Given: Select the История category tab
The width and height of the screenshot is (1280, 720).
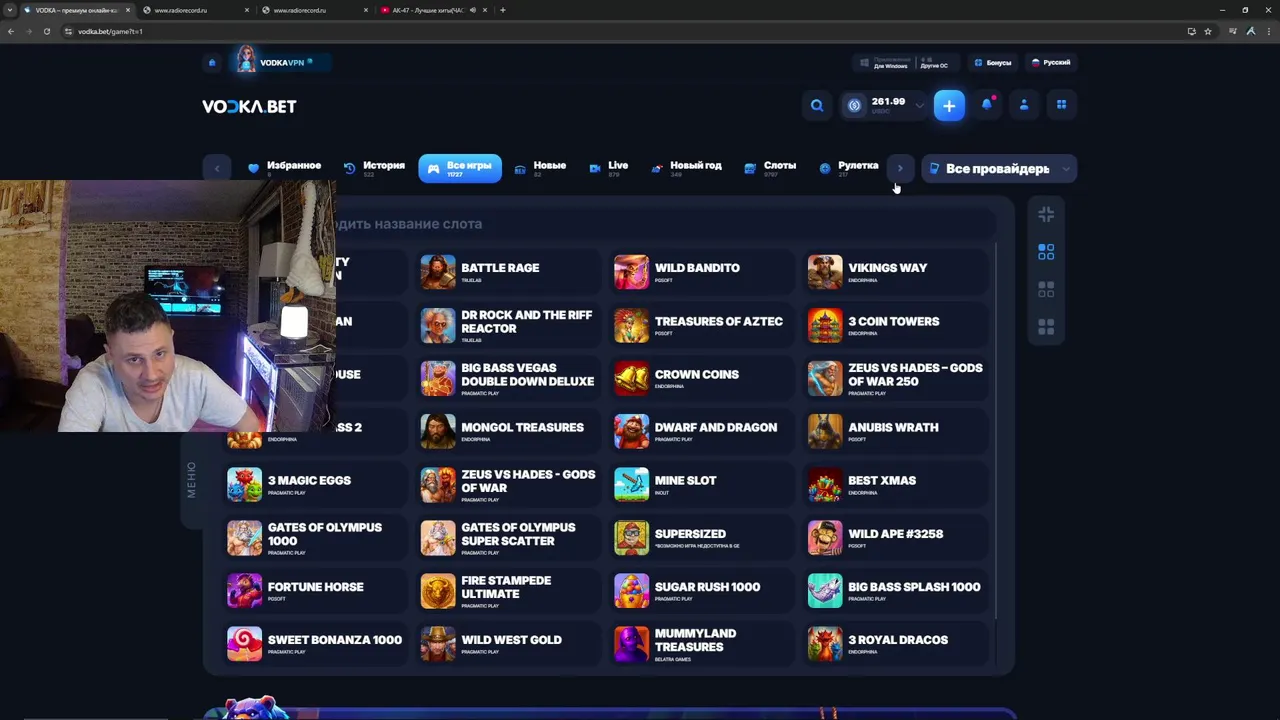Looking at the screenshot, I should [x=374, y=168].
